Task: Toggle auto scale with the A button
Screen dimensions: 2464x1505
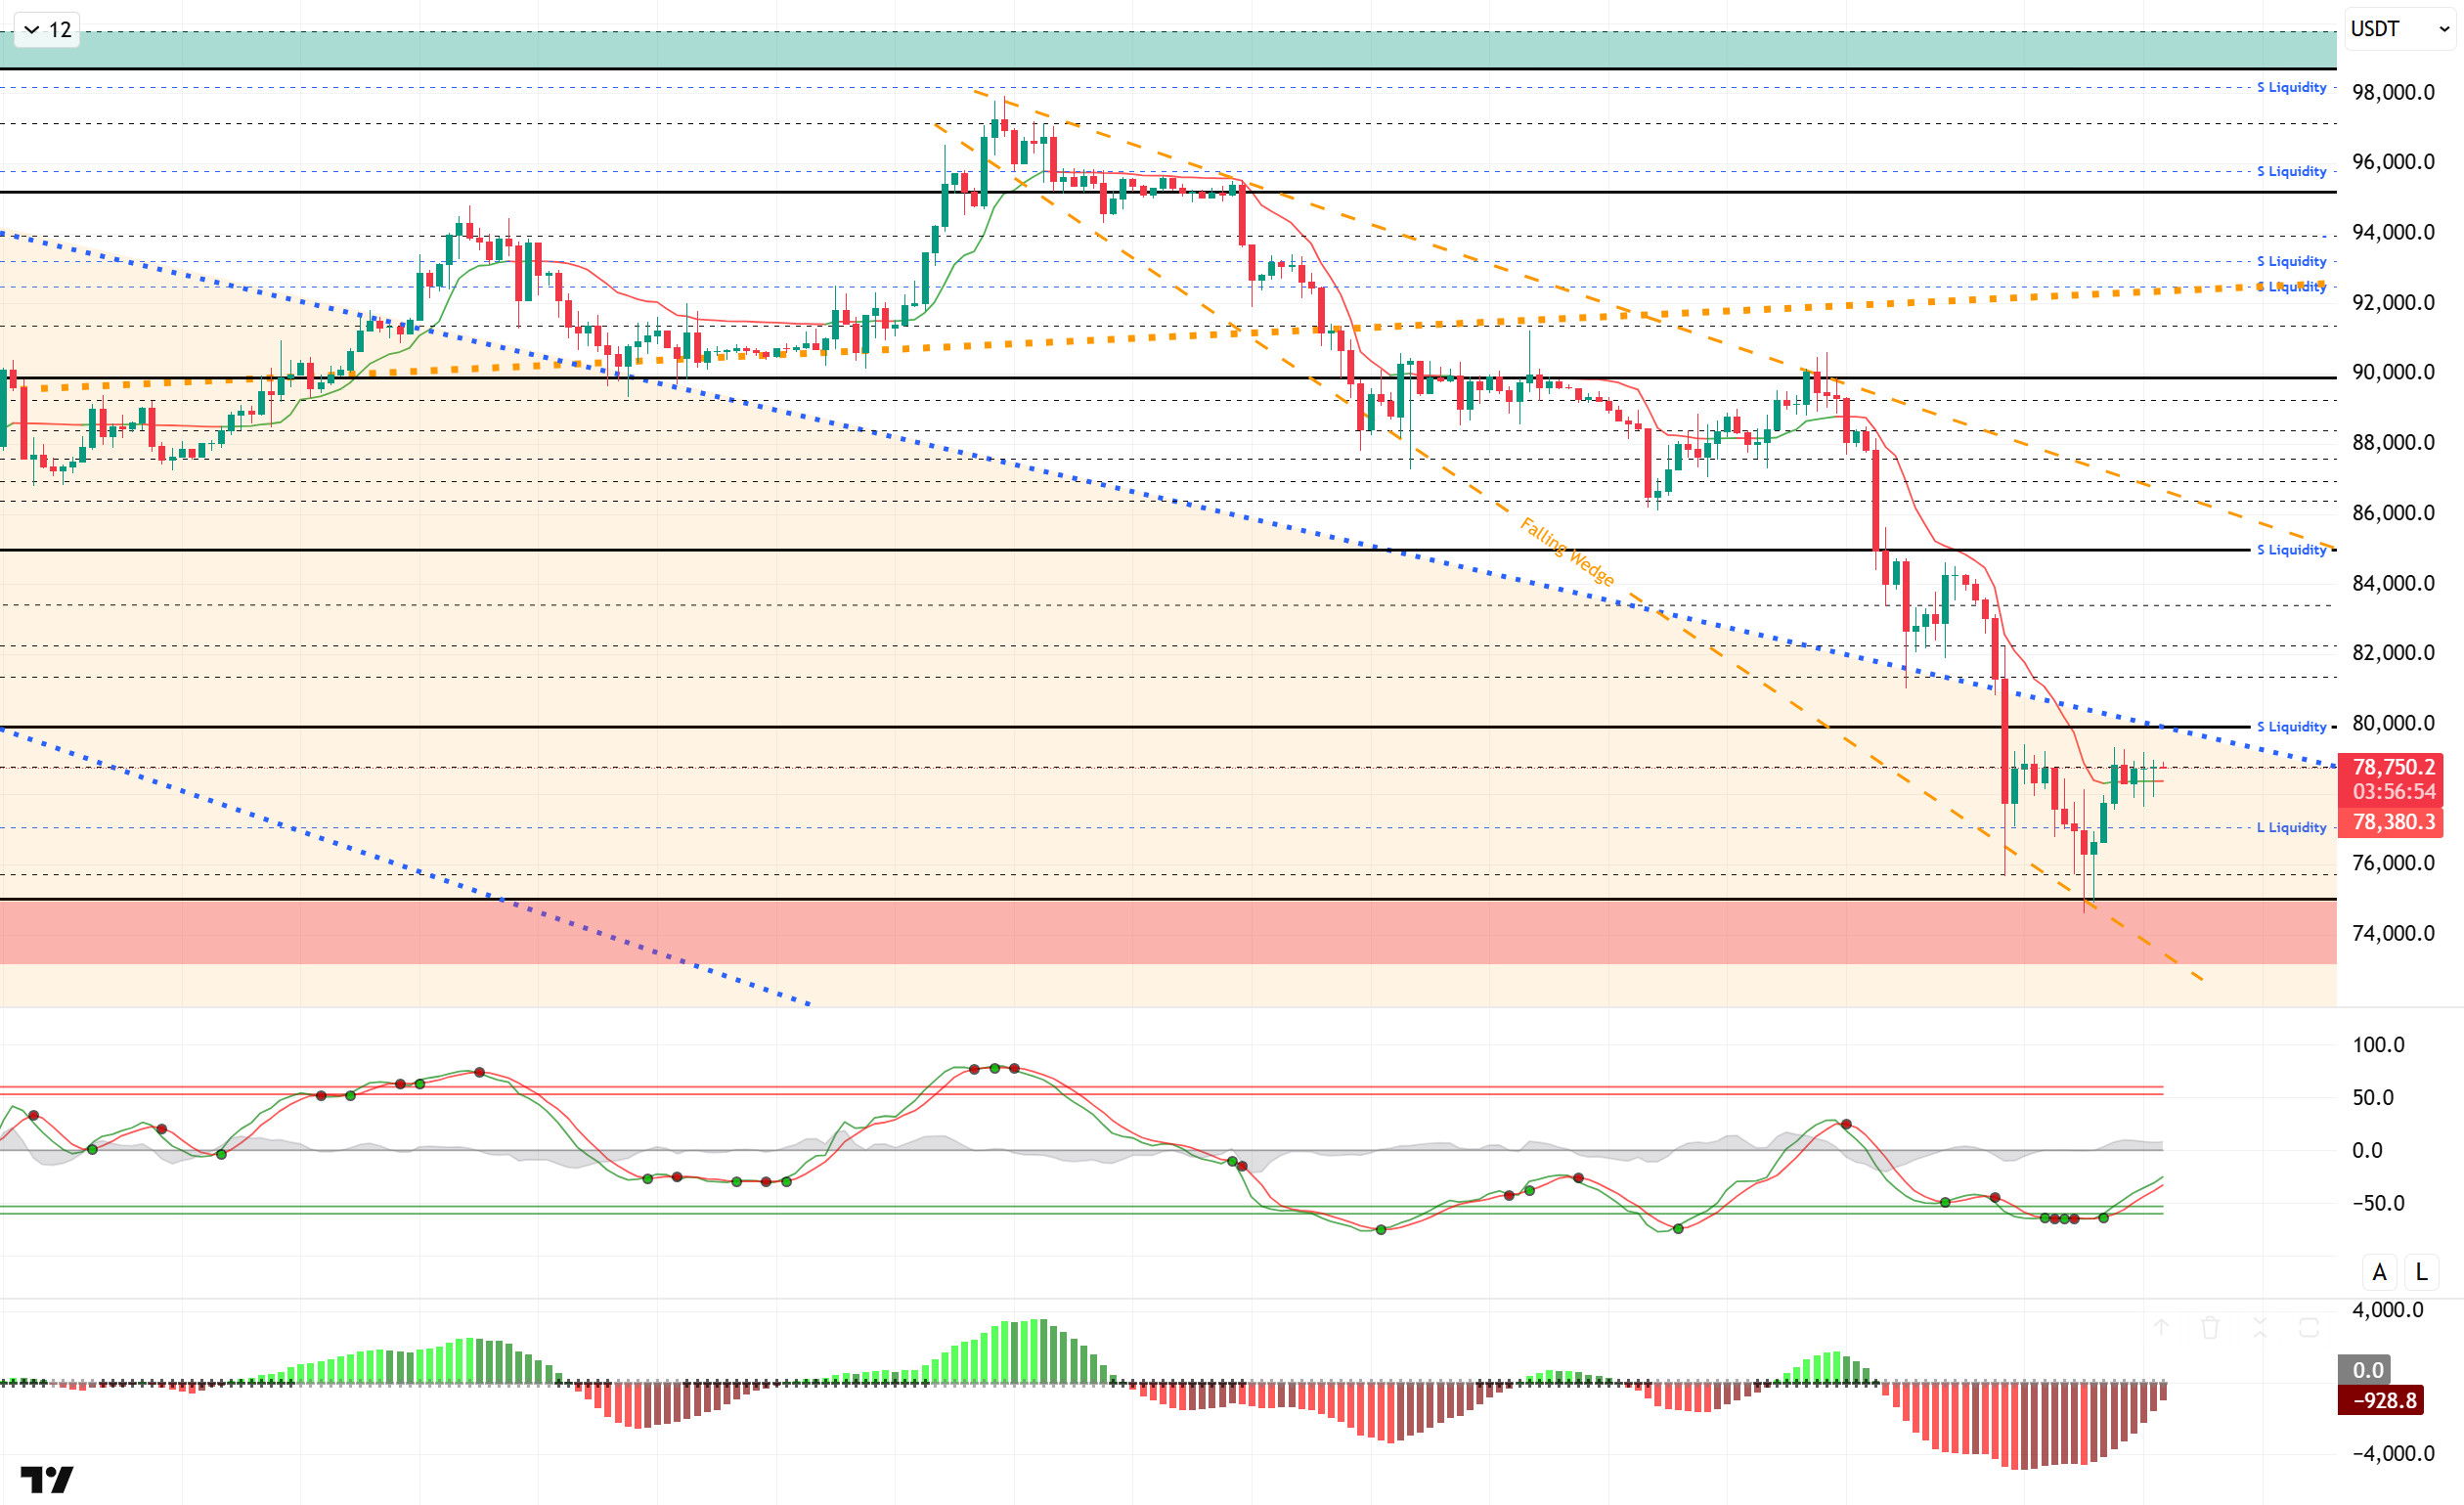Action: coord(2379,1272)
